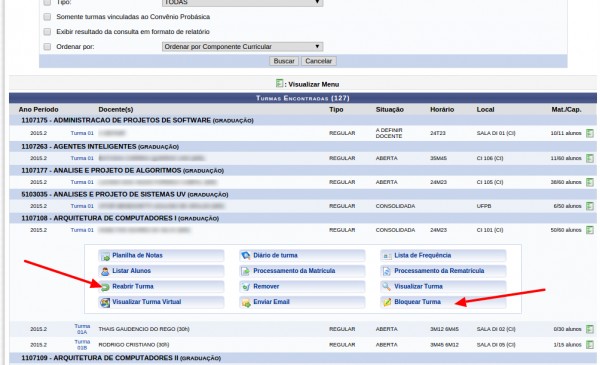Open menu icon for the UFPB local row
Image resolution: width=600 pixels, height=365 pixels.
[590, 206]
